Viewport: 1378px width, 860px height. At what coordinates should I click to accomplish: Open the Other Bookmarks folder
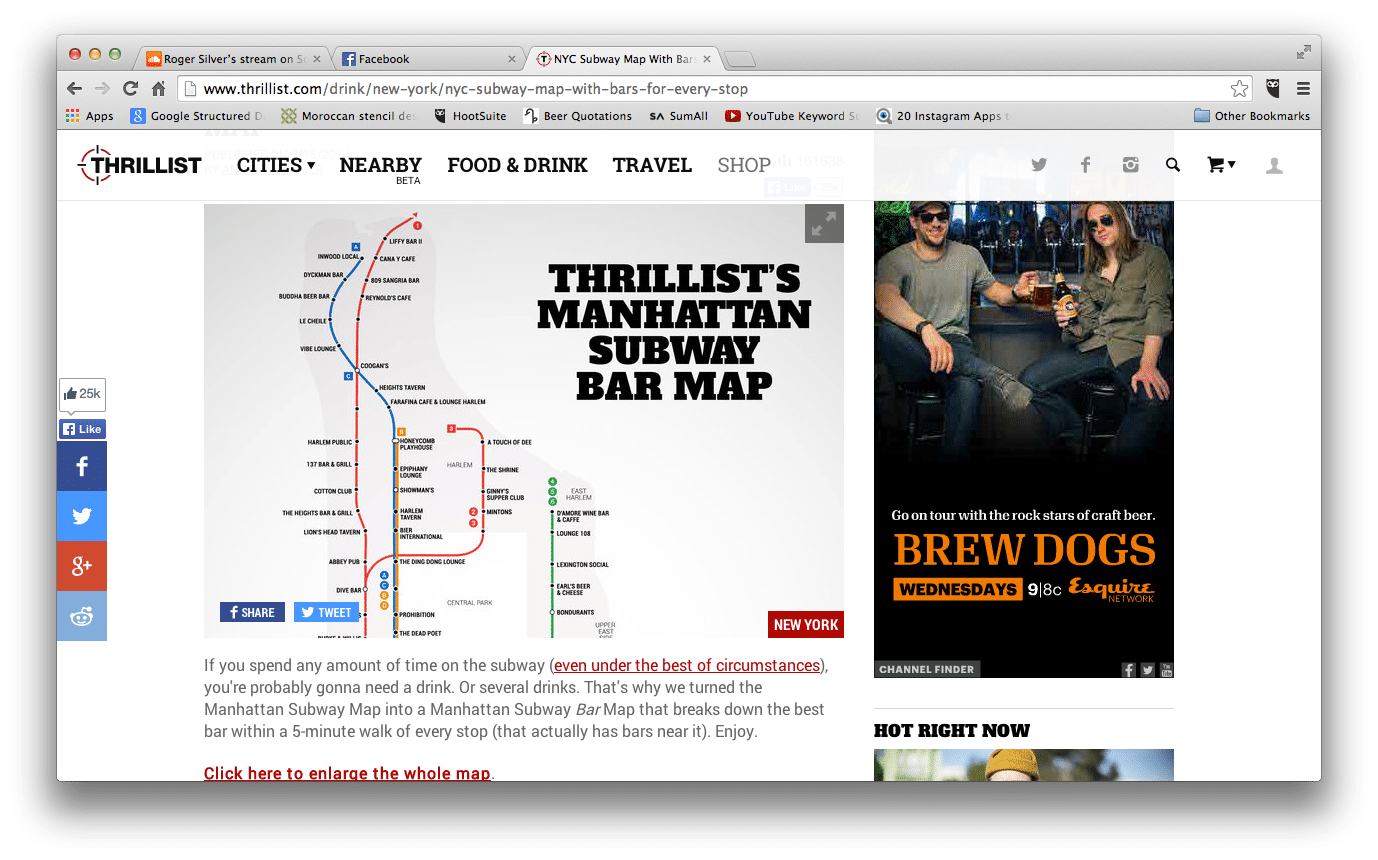click(x=1252, y=116)
